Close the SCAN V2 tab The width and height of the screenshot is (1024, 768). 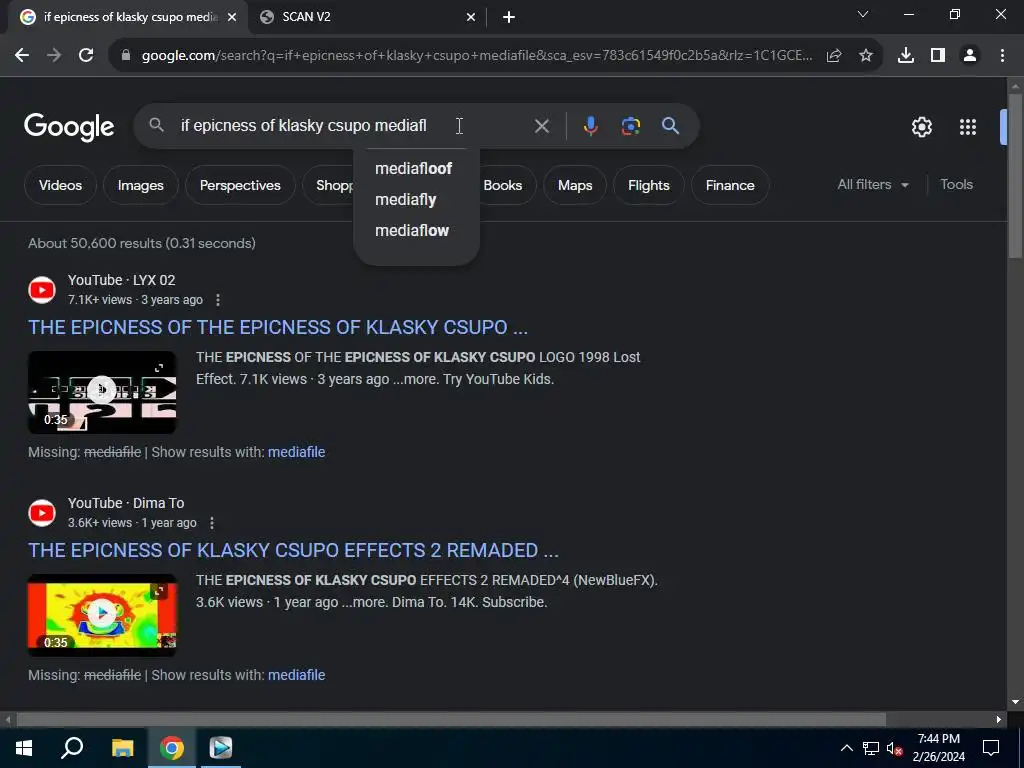[471, 18]
